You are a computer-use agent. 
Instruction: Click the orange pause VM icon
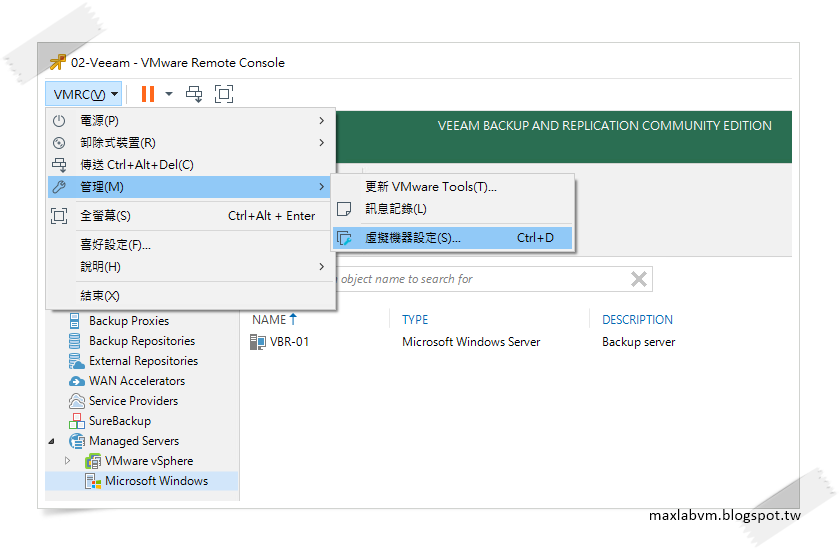(x=148, y=94)
